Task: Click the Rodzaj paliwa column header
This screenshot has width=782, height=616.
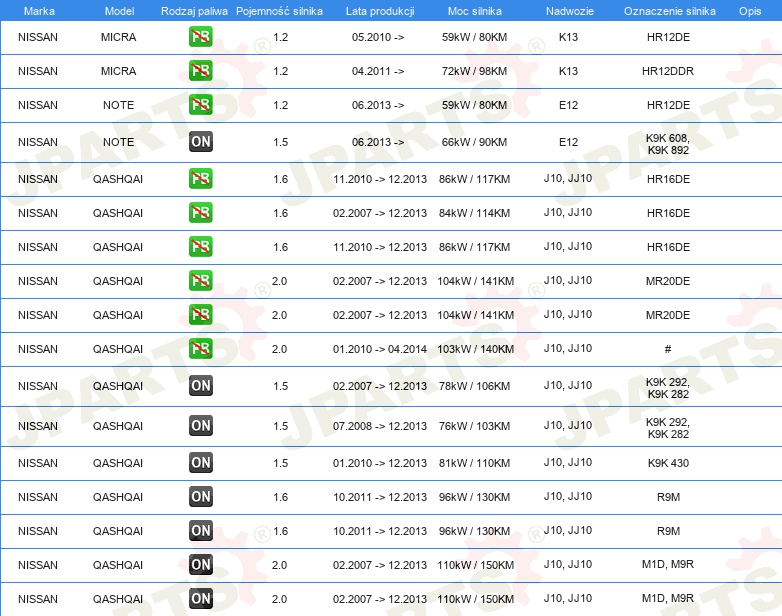Action: pyautogui.click(x=194, y=11)
